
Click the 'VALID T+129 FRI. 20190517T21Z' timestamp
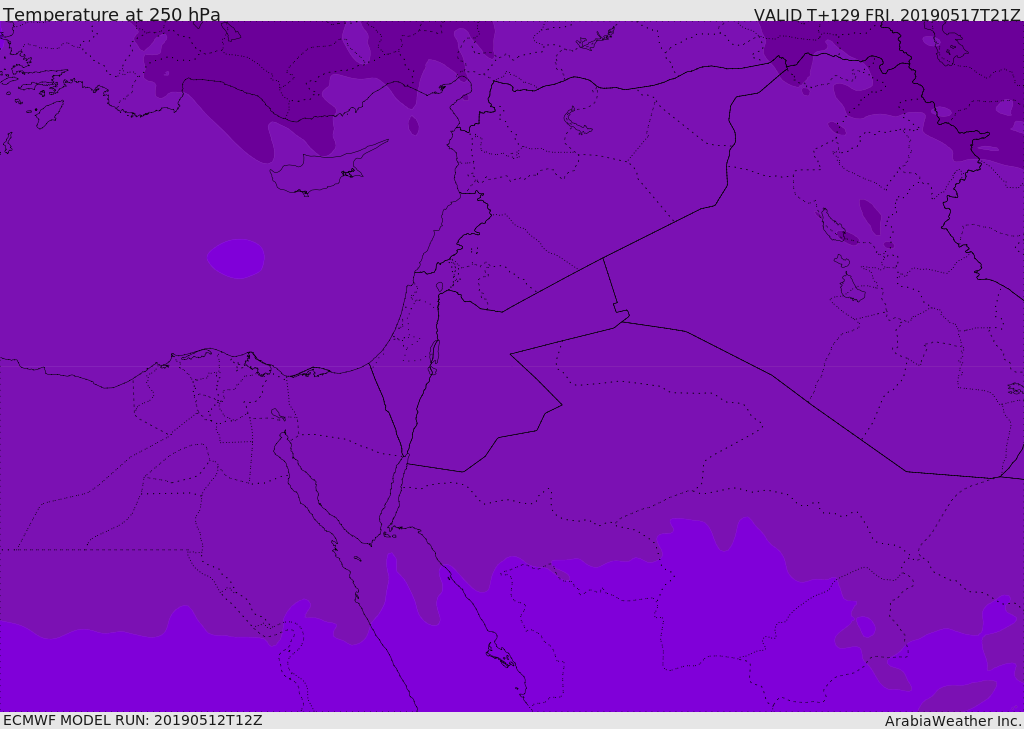(x=887, y=14)
